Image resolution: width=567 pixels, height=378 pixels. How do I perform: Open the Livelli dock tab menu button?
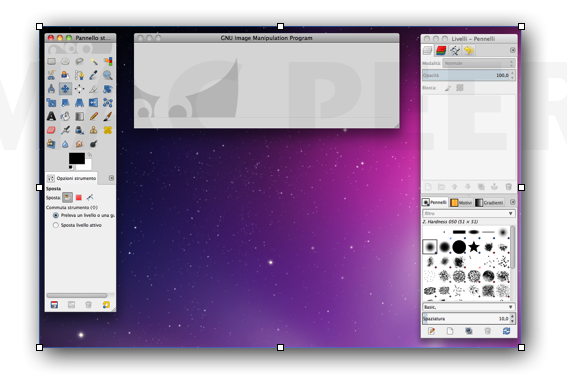[512, 50]
